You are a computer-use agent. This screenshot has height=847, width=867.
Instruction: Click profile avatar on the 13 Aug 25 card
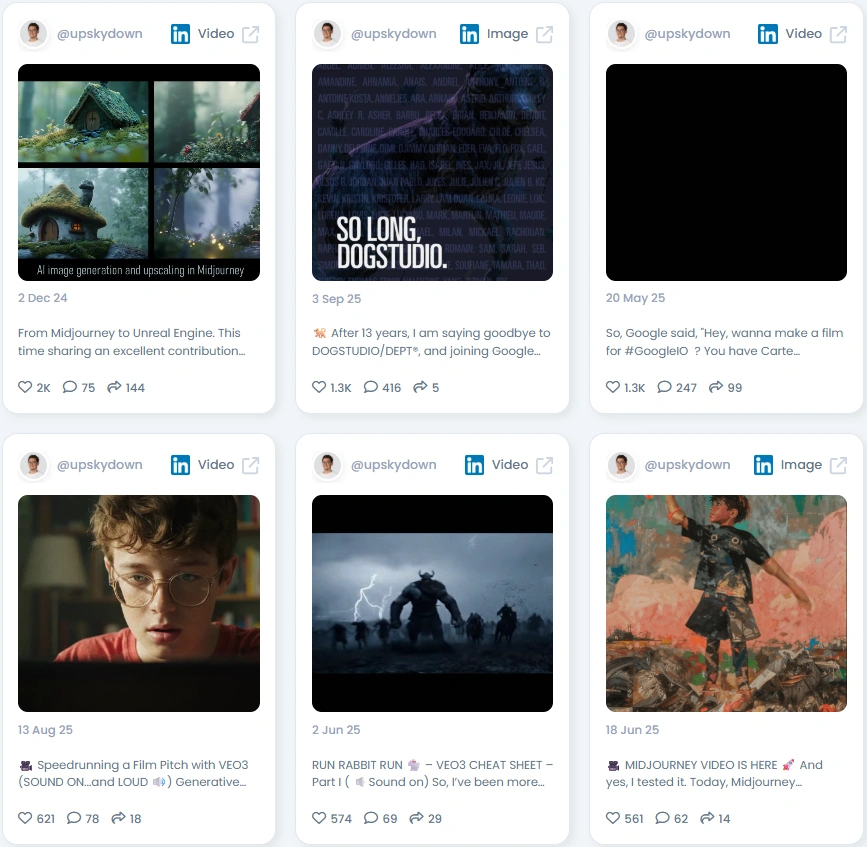(x=33, y=464)
